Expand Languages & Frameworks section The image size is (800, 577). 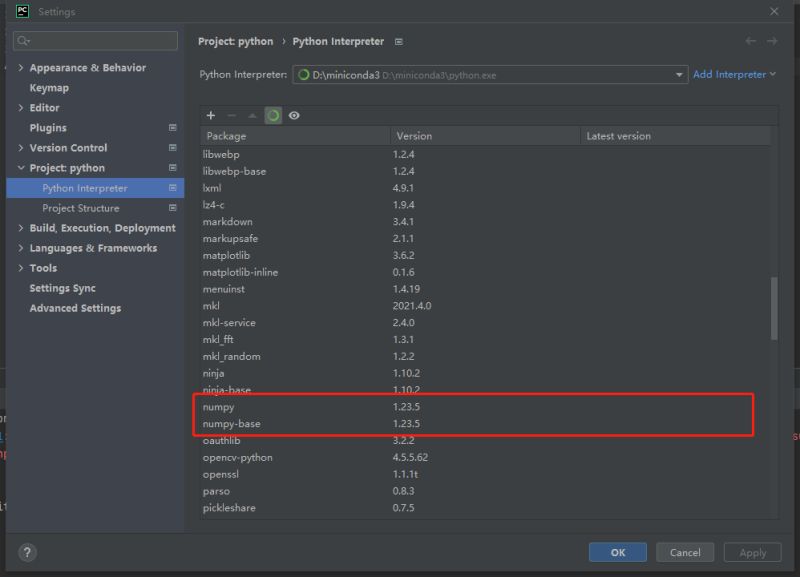pyautogui.click(x=21, y=247)
